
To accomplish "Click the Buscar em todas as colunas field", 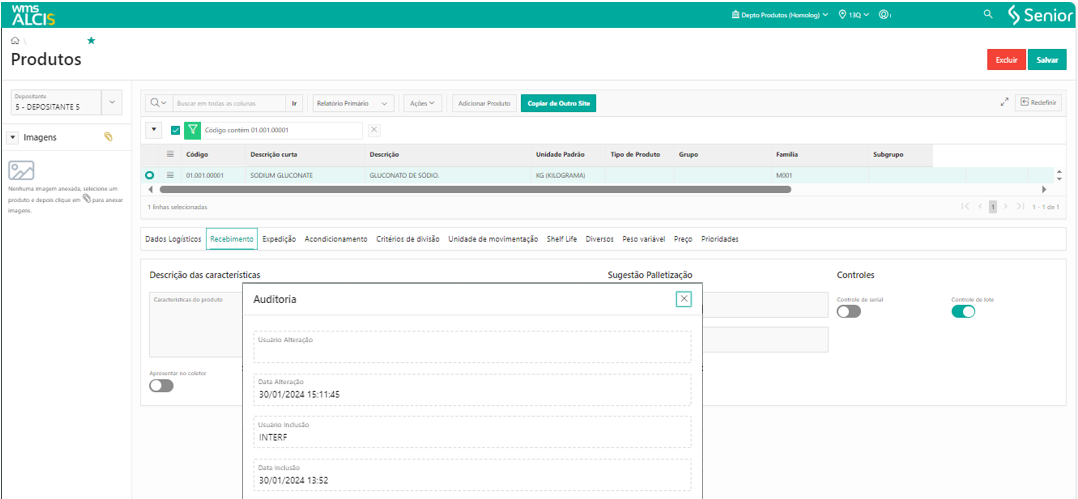I will (229, 103).
